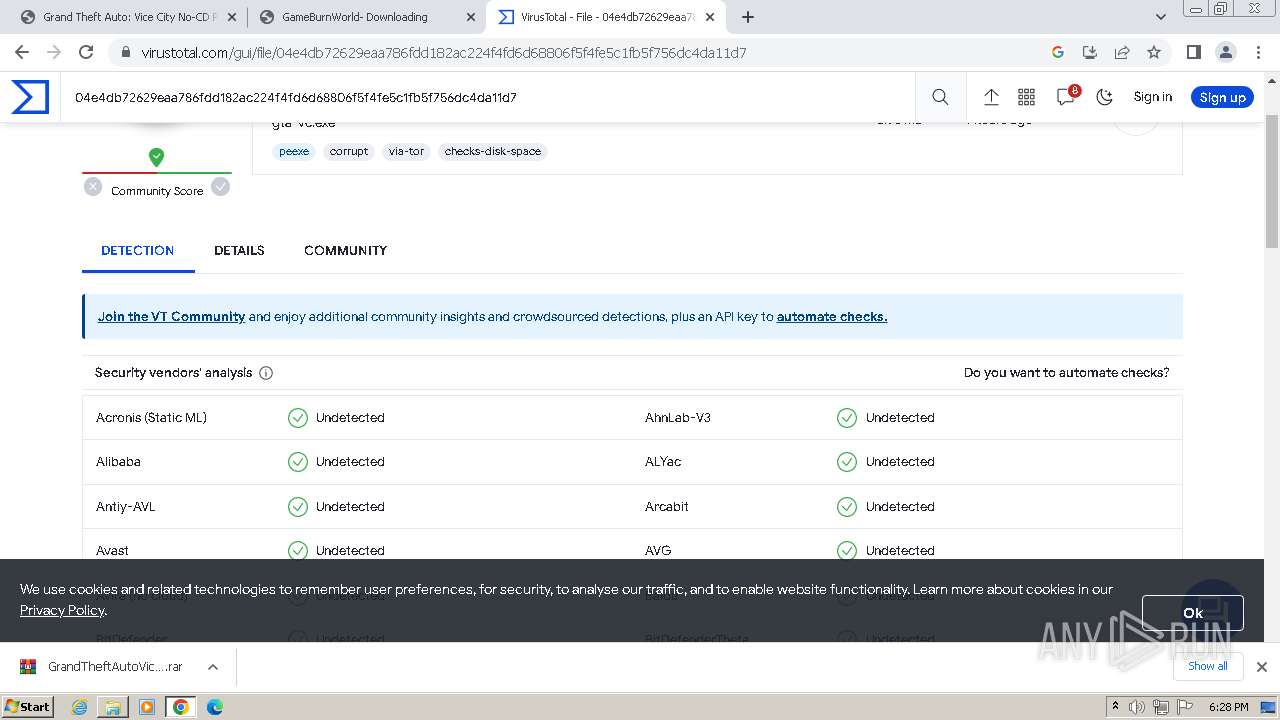Vote negative on community score X
1280x720 pixels.
coord(93,186)
